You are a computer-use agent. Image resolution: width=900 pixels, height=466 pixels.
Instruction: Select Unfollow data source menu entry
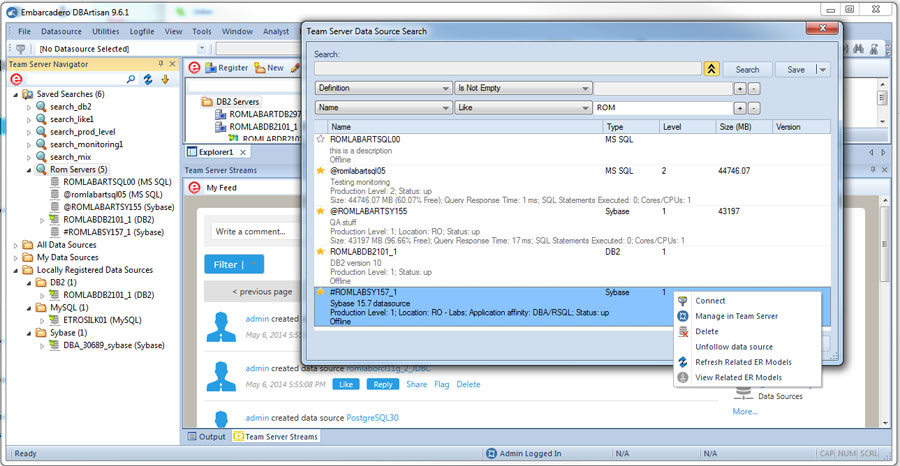point(734,347)
